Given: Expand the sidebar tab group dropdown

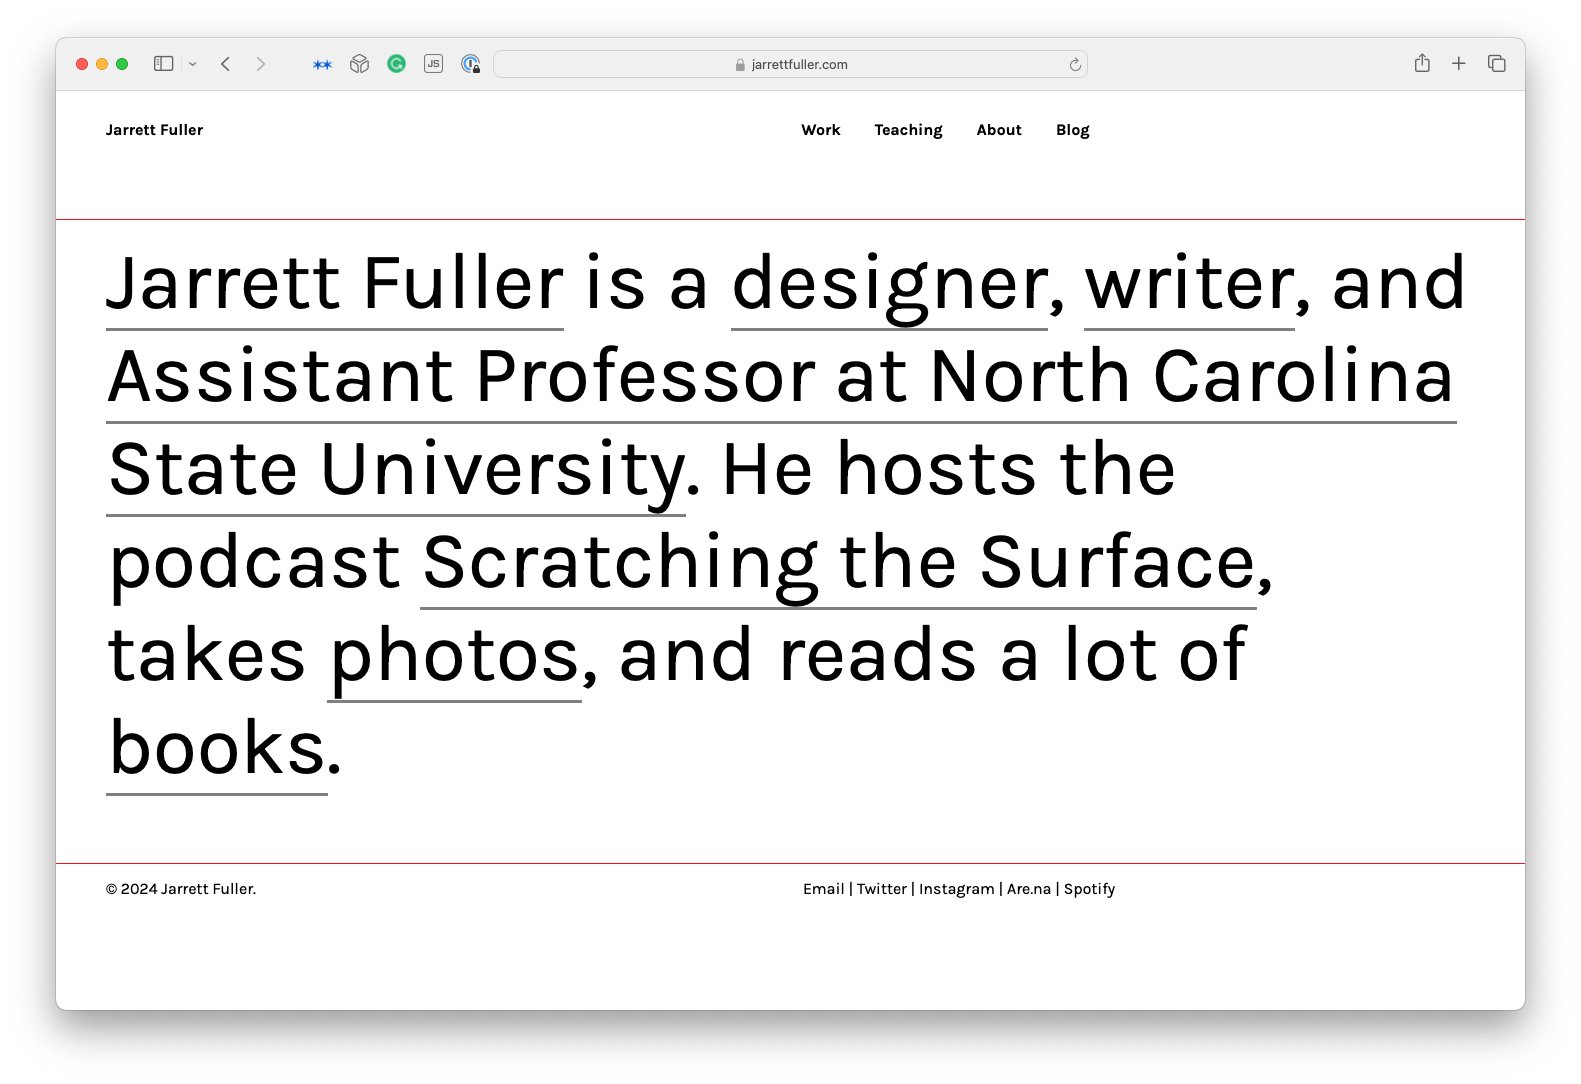Looking at the screenshot, I should pos(193,64).
